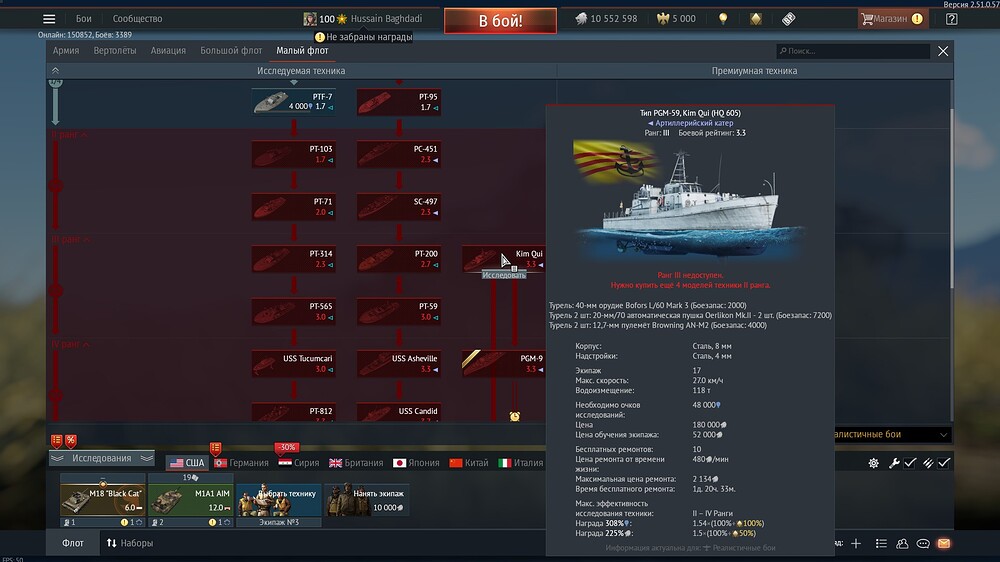Select the Германия nation tab
The width and height of the screenshot is (1000, 562).
242,462
